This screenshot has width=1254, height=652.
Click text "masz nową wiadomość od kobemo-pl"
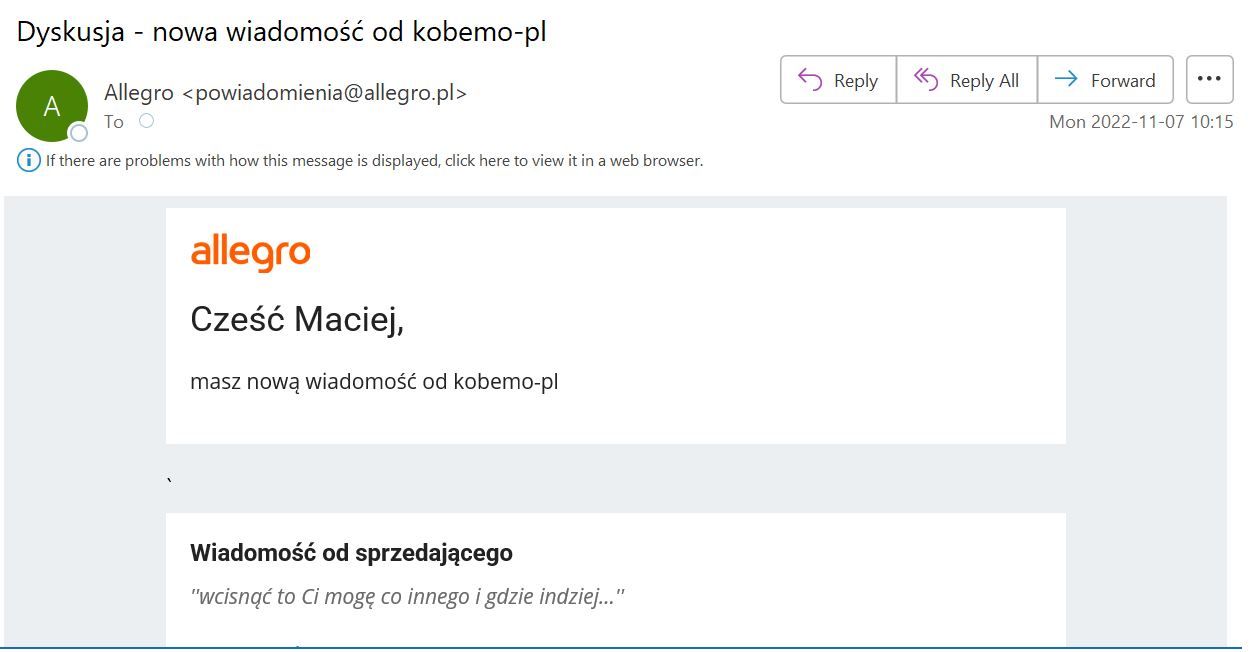coord(374,381)
